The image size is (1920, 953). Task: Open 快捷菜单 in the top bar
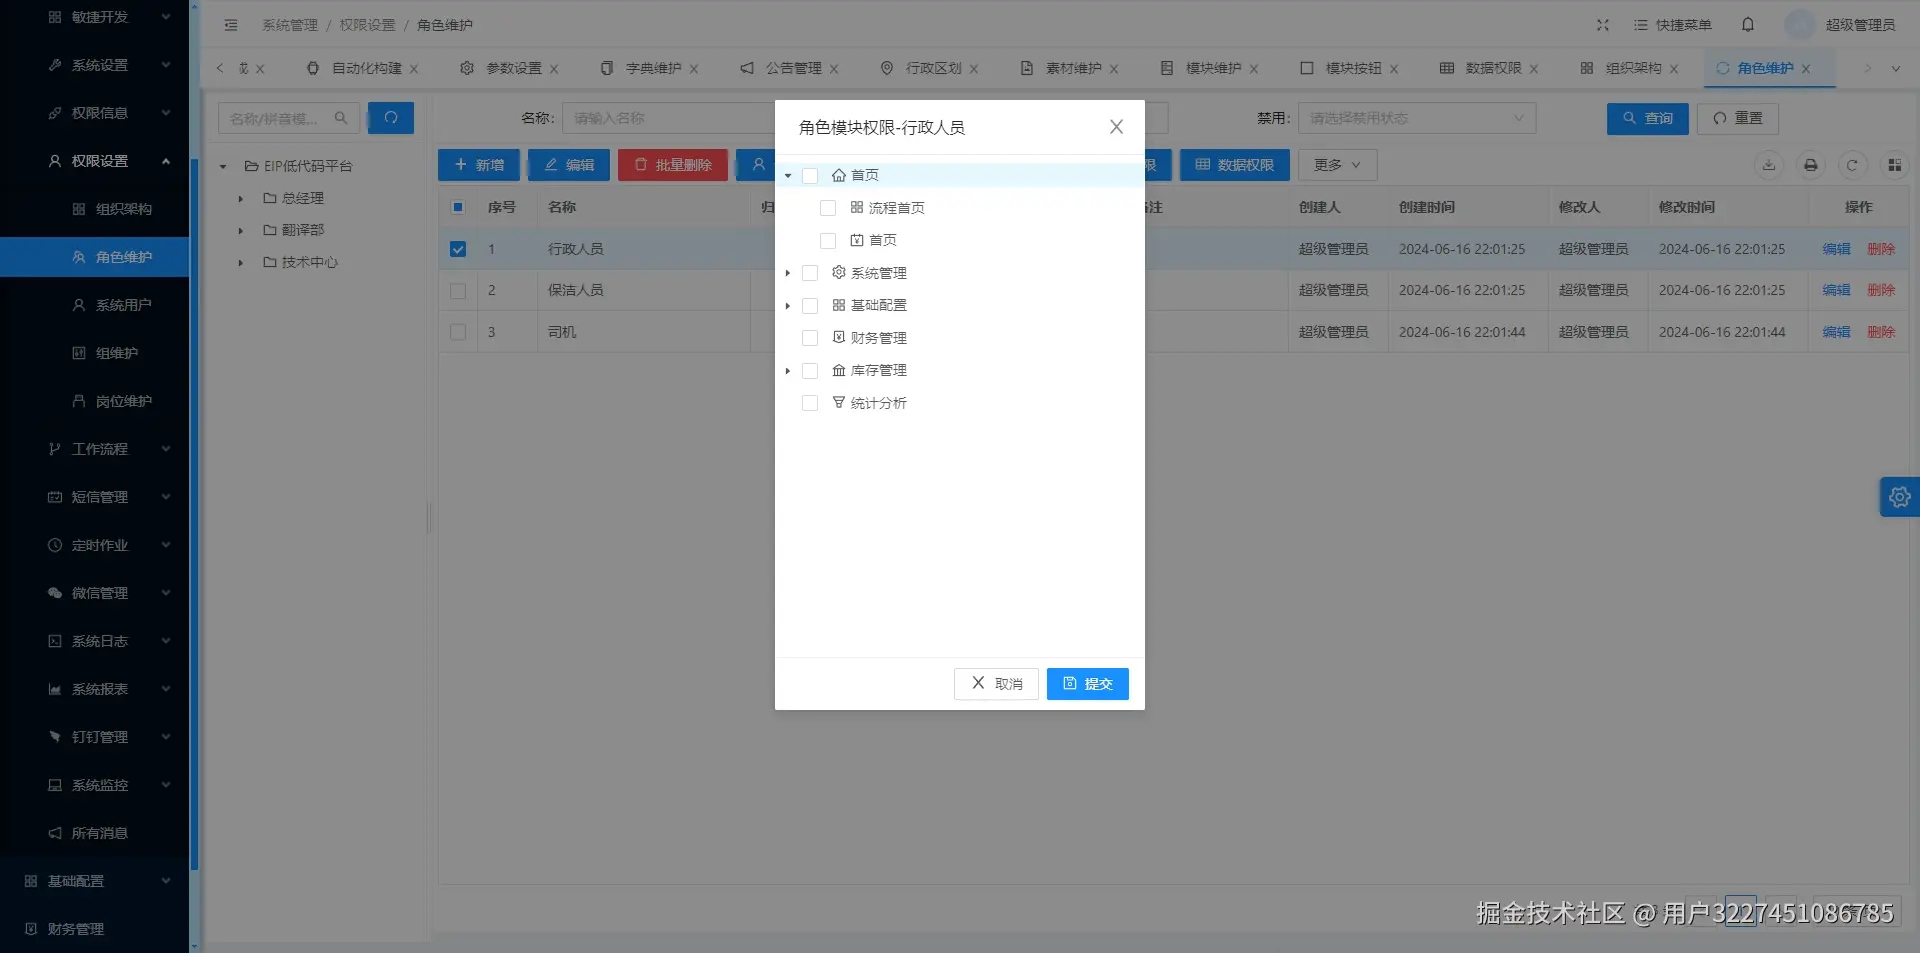click(1673, 25)
